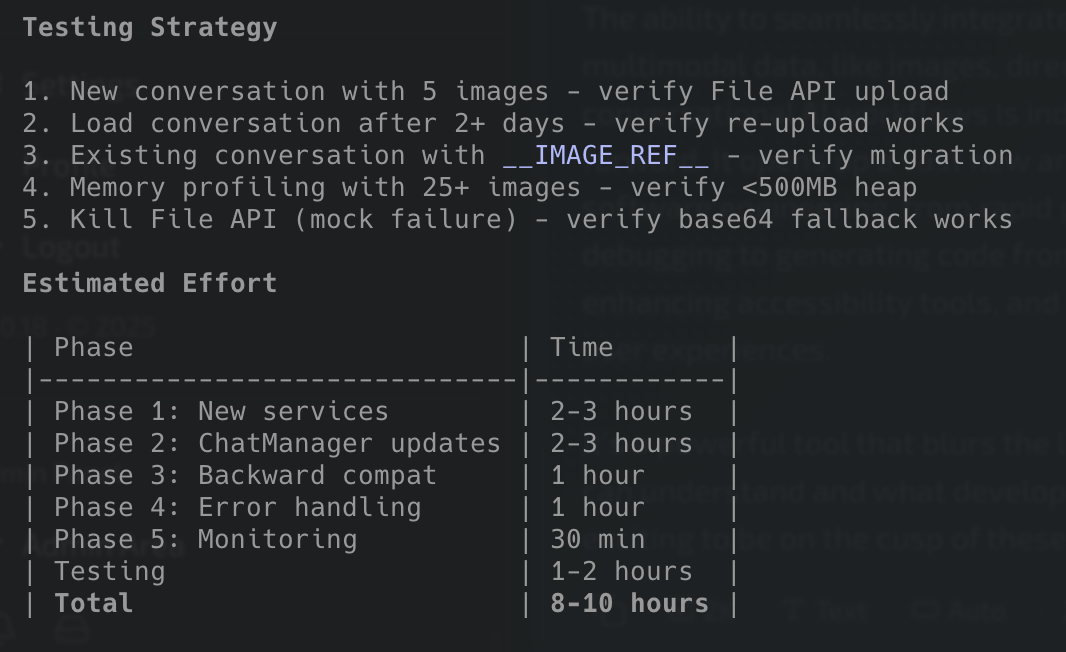Select test step 4 on memory profiling
The image size is (1066, 652).
click(469, 187)
